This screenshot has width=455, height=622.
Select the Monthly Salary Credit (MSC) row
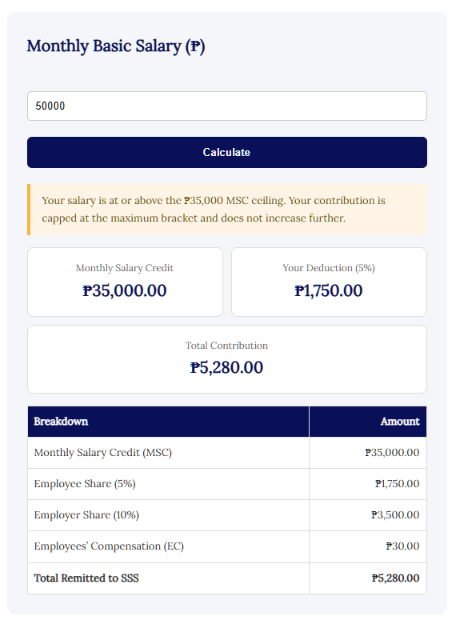tap(227, 453)
